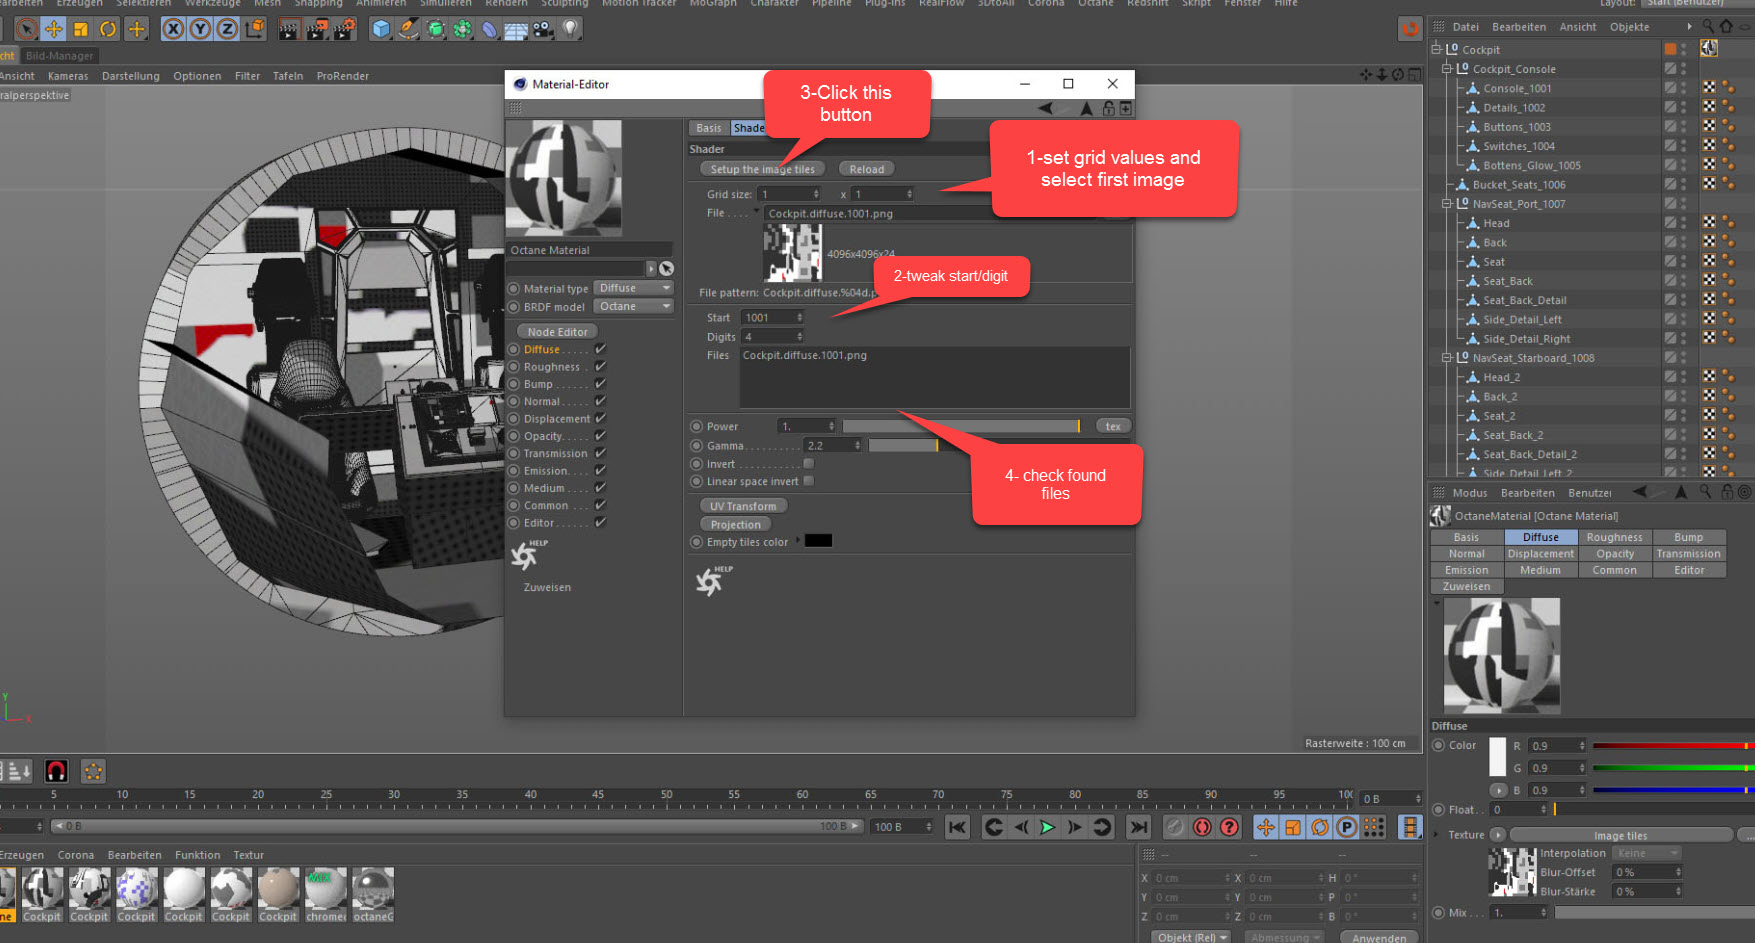Select the spline pen tool

click(x=408, y=29)
